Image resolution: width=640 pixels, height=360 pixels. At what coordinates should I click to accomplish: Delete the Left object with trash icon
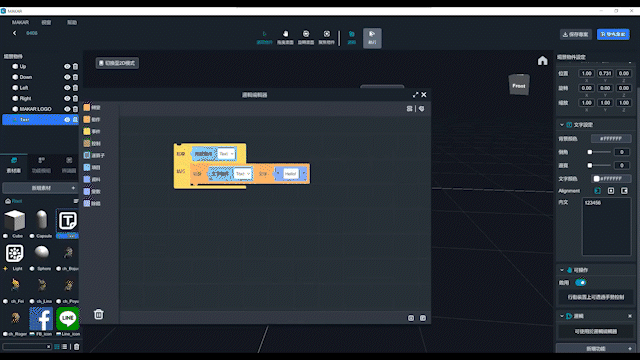76,88
